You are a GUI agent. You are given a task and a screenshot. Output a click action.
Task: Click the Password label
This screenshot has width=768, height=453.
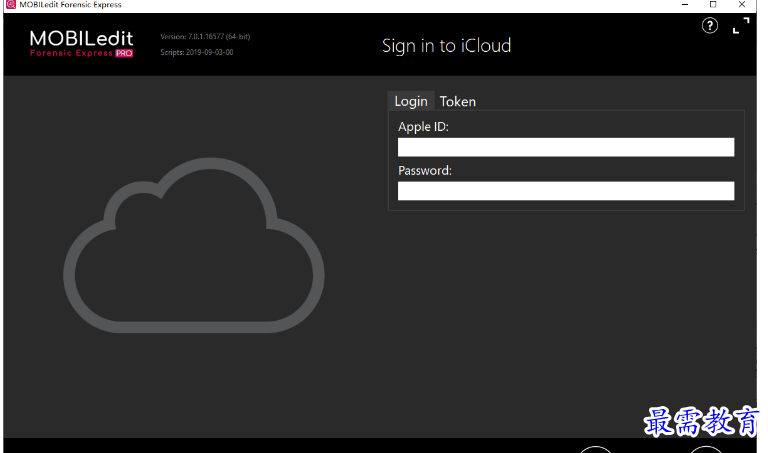coord(425,170)
